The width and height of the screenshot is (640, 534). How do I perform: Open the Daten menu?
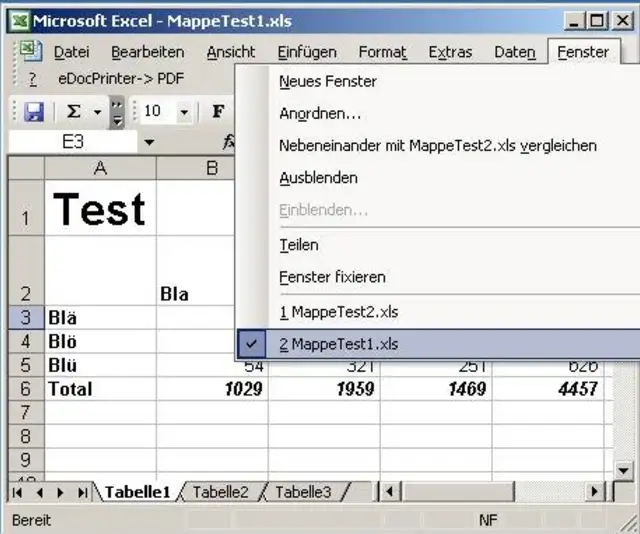pos(515,52)
